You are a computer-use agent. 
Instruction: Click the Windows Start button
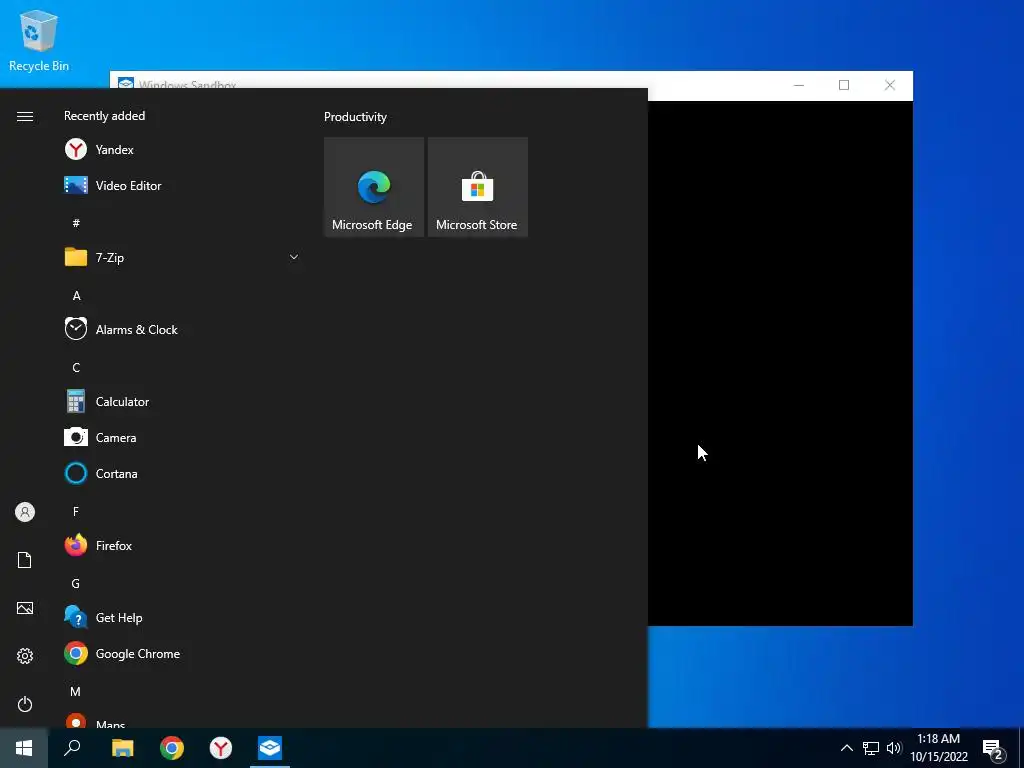pyautogui.click(x=24, y=748)
